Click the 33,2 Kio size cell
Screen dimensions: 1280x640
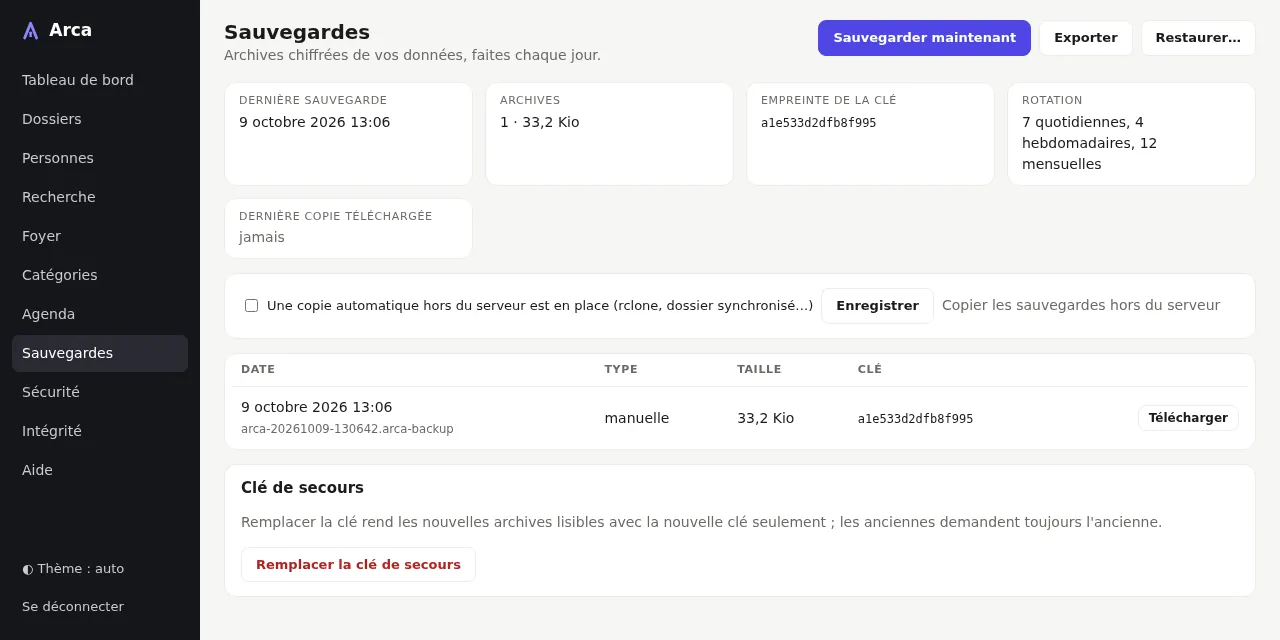coord(766,418)
